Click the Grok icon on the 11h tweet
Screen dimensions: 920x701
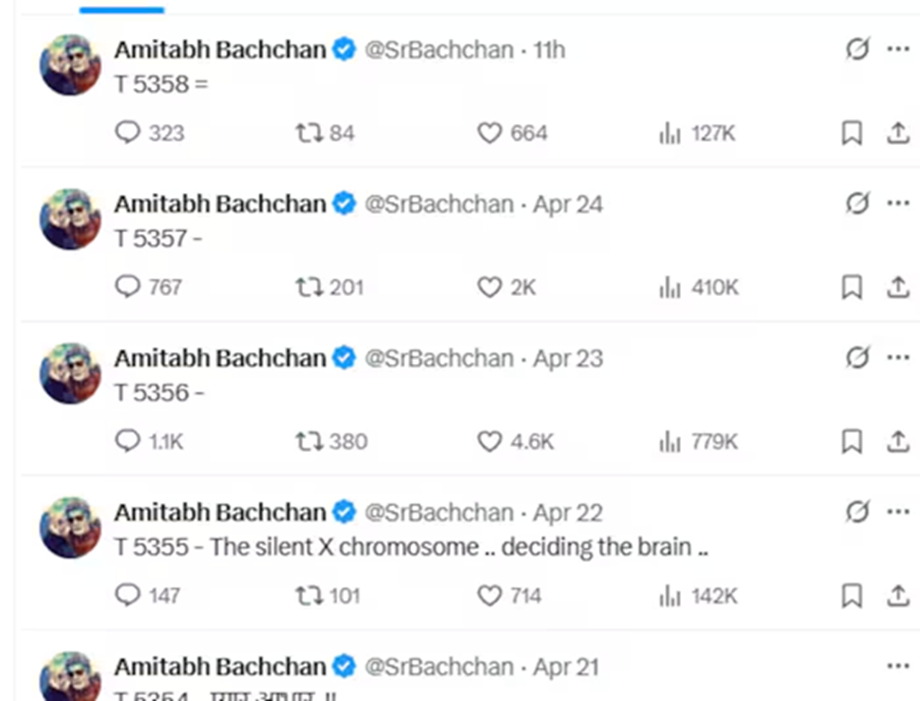coord(857,50)
